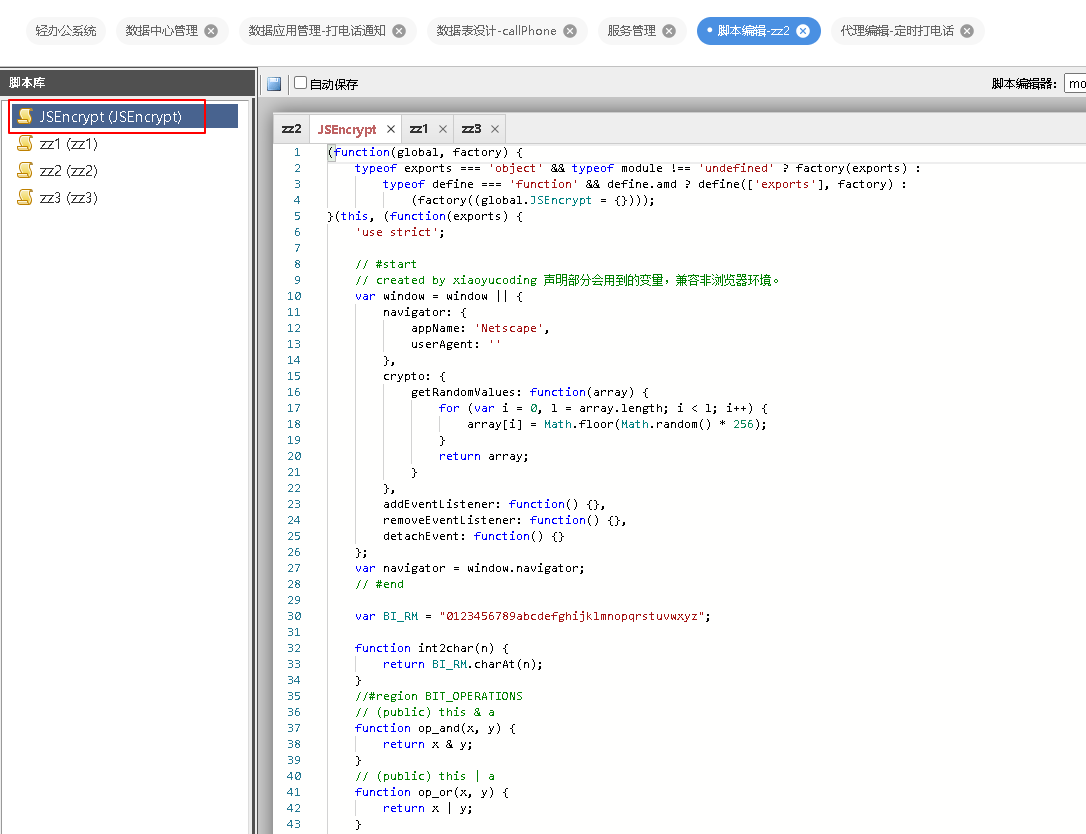Close the JSEncrypt editor tab

click(x=391, y=130)
